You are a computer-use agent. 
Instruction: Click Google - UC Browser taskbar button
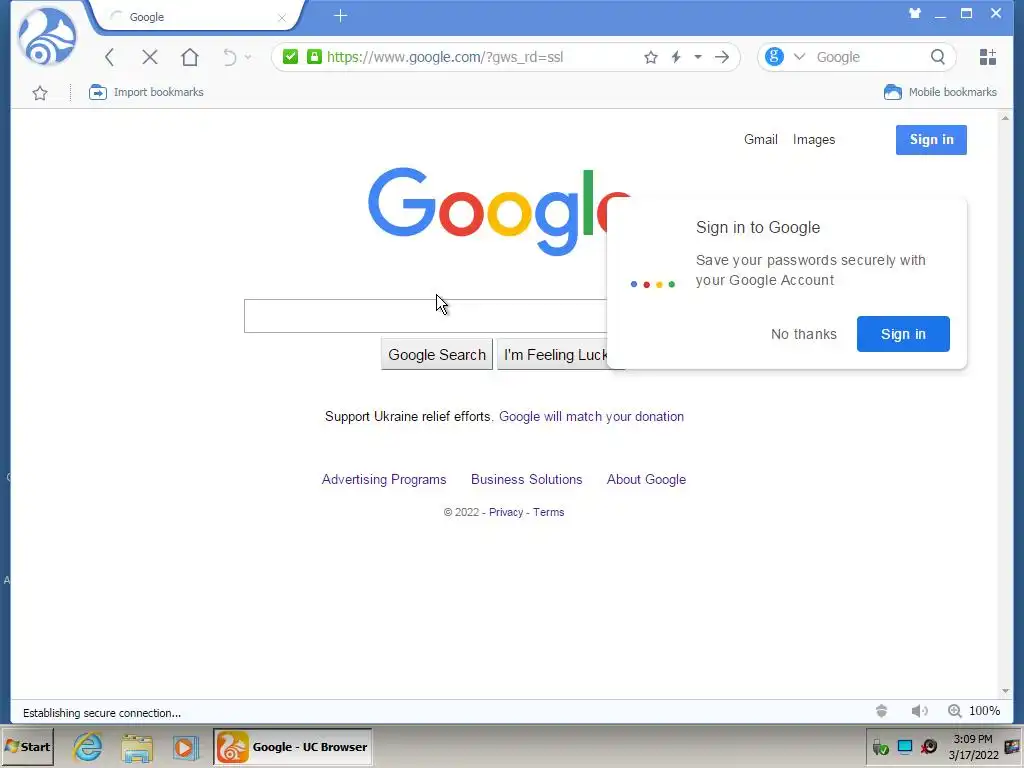pyautogui.click(x=293, y=747)
